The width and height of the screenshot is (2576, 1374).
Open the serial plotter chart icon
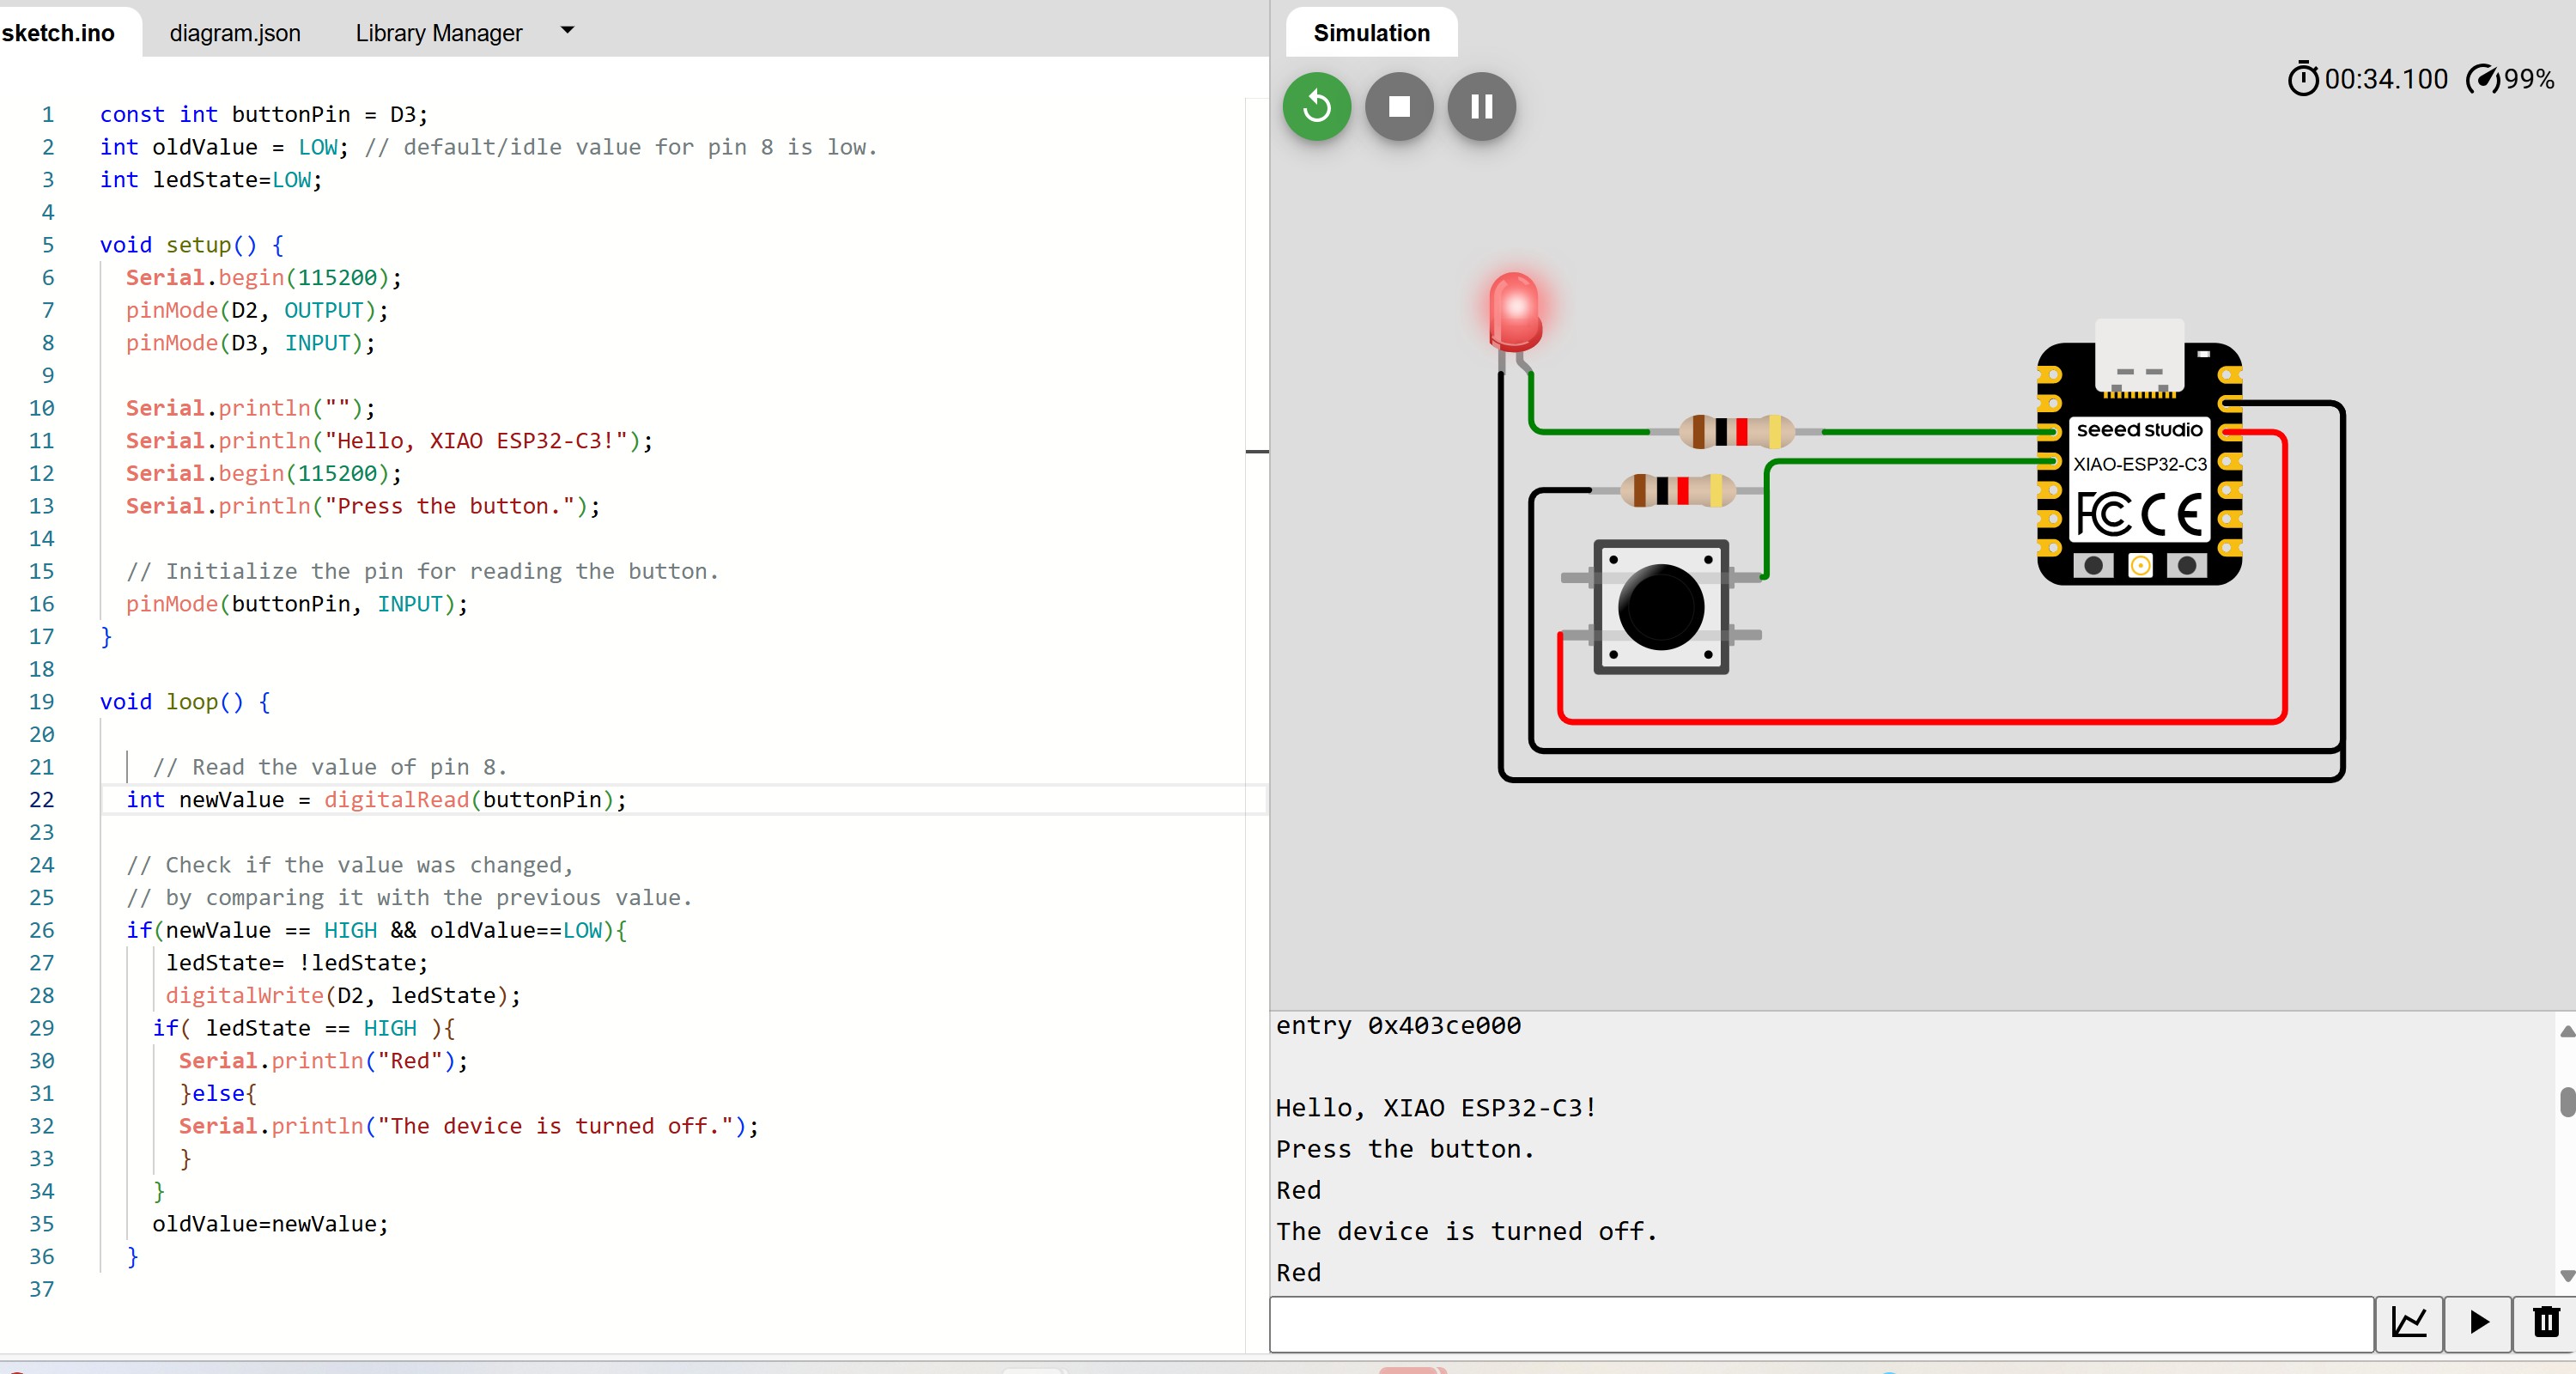(2409, 1322)
